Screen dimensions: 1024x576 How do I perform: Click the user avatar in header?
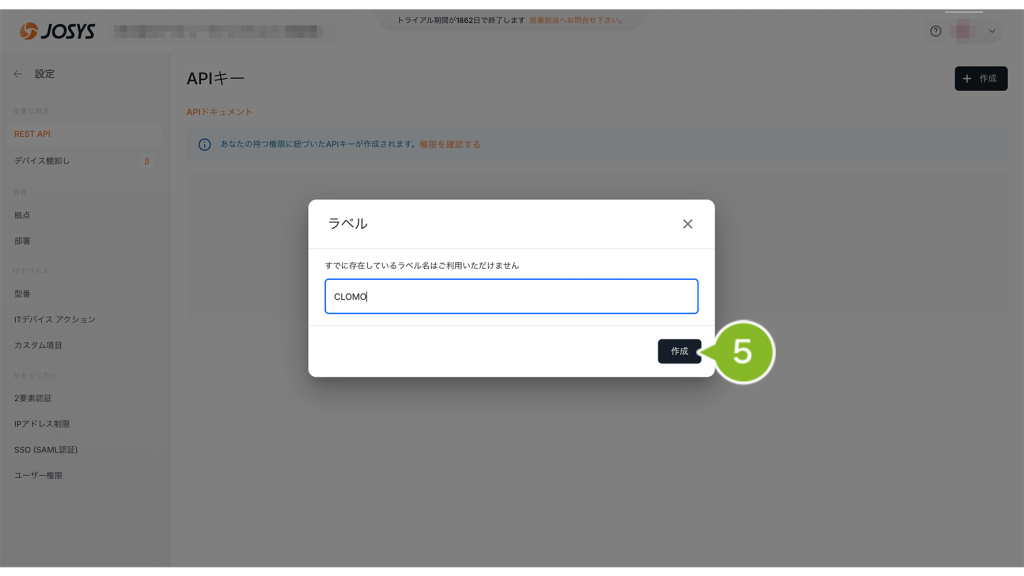964,31
